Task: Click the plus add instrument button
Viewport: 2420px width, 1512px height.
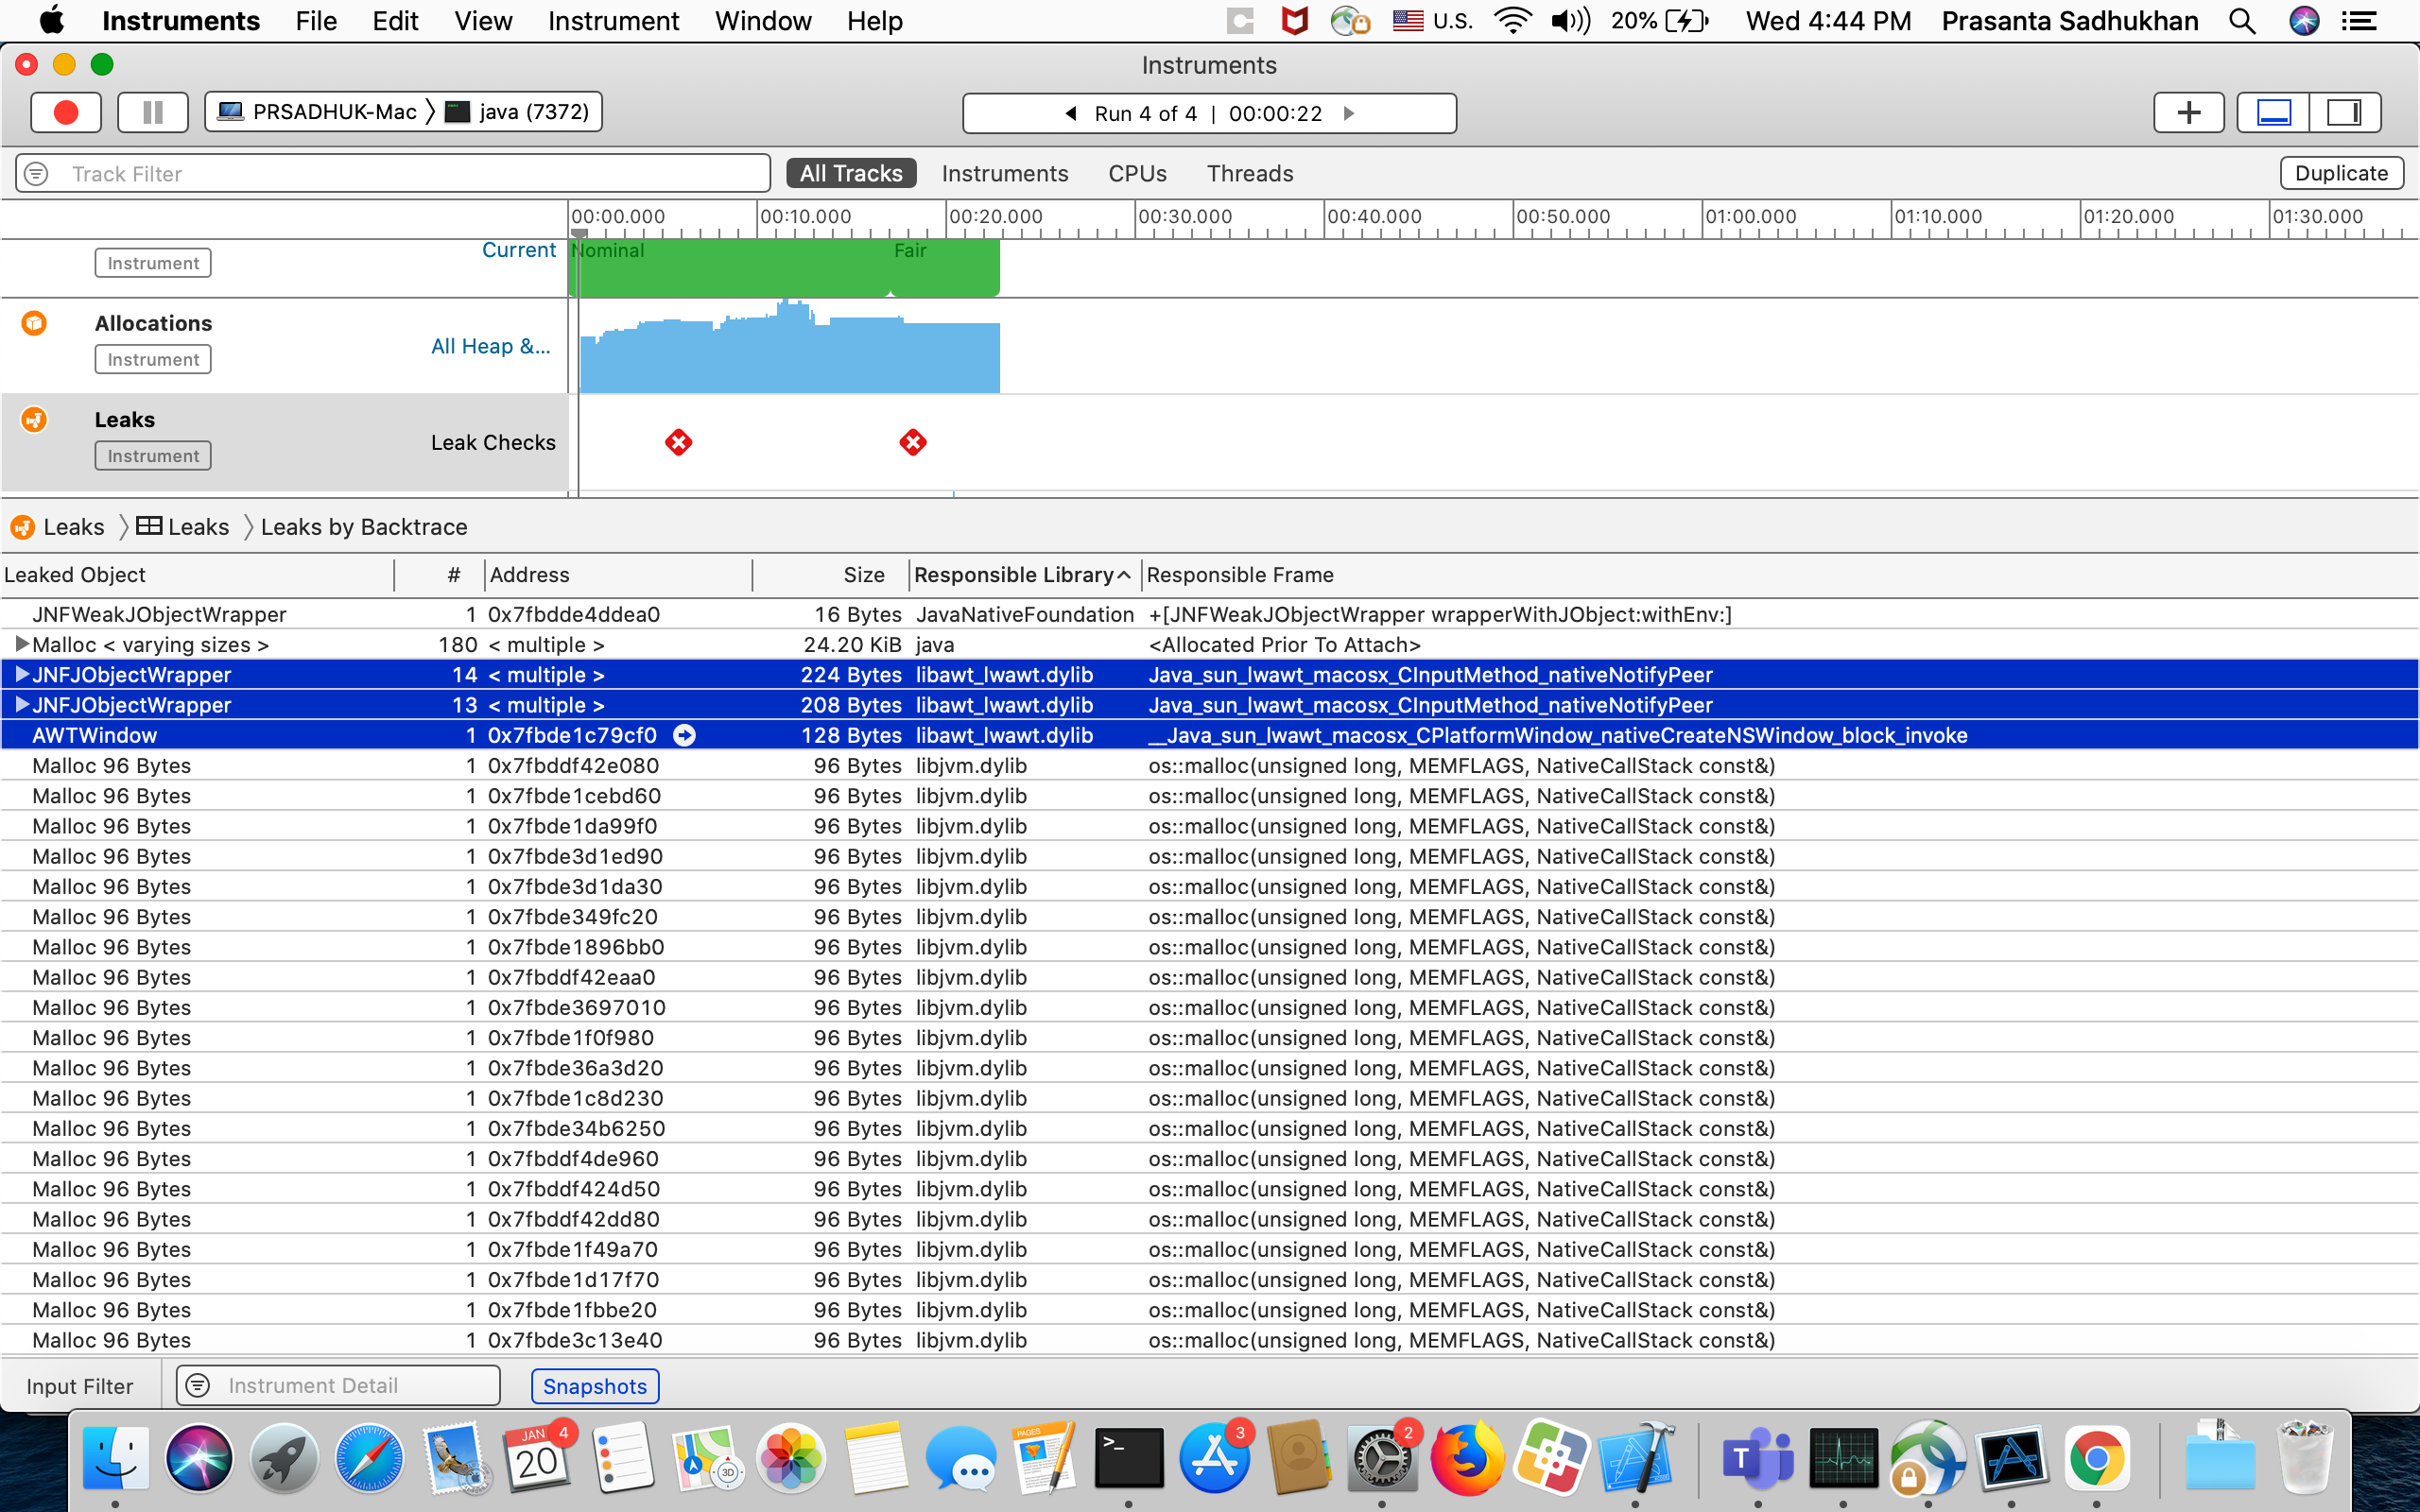Action: click(2187, 112)
